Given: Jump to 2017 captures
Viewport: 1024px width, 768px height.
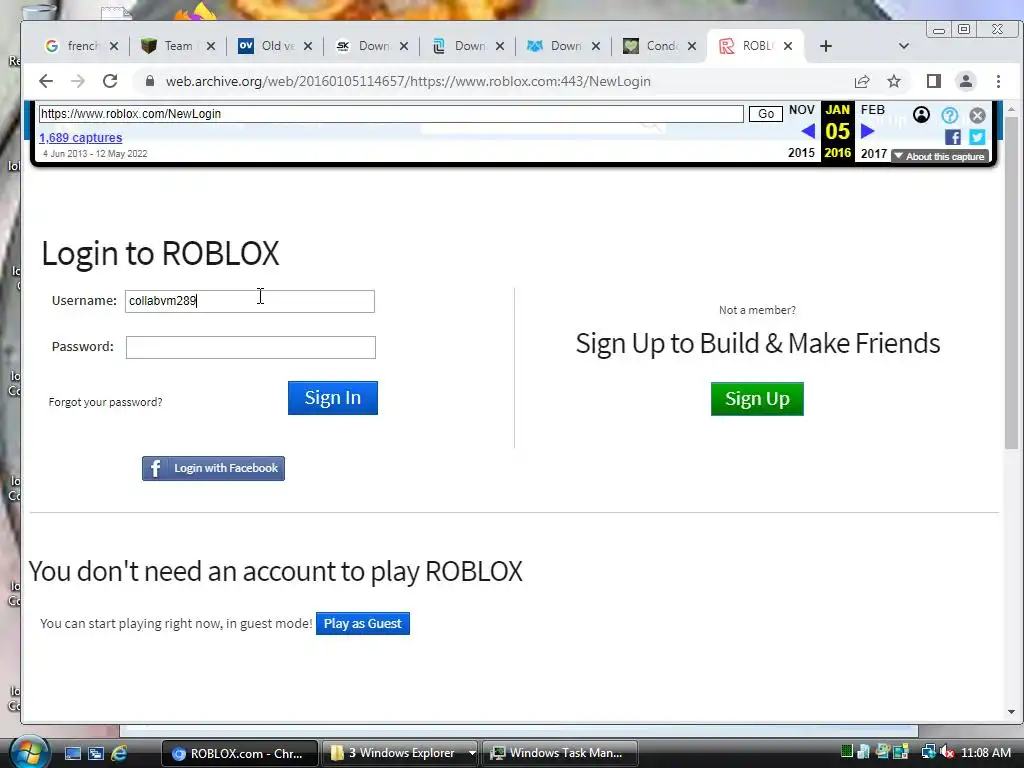Looking at the screenshot, I should pos(874,153).
